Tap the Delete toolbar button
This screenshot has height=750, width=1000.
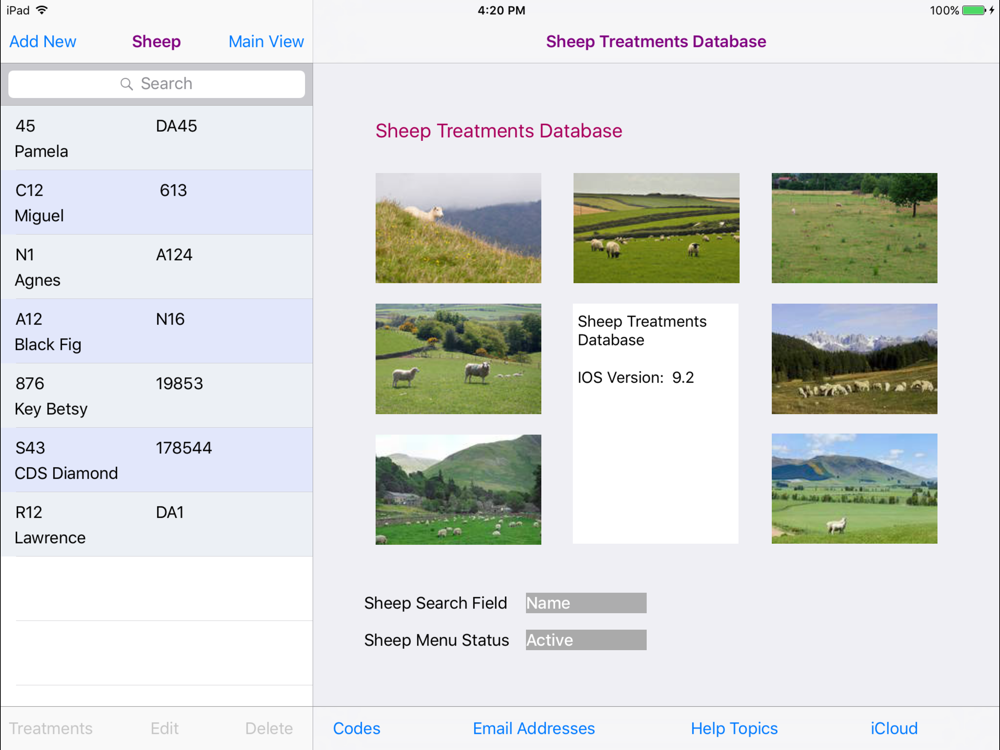pos(269,728)
